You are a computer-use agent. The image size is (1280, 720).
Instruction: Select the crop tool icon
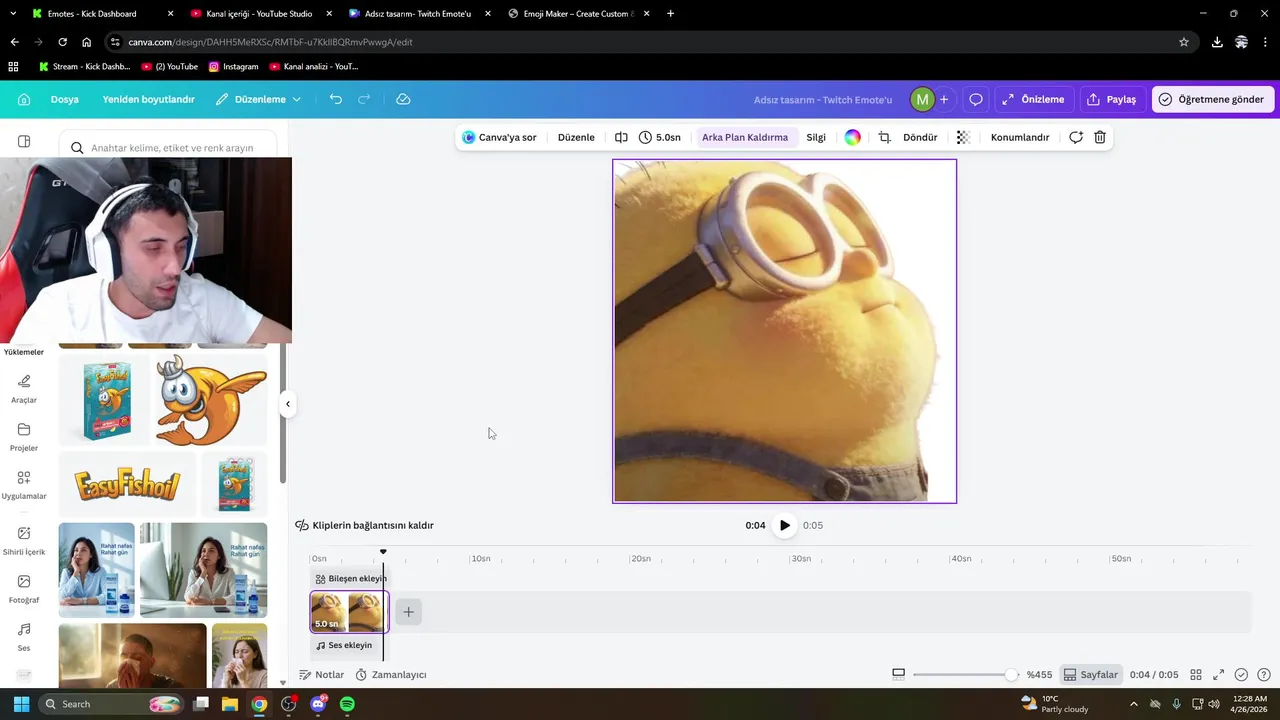pos(885,137)
